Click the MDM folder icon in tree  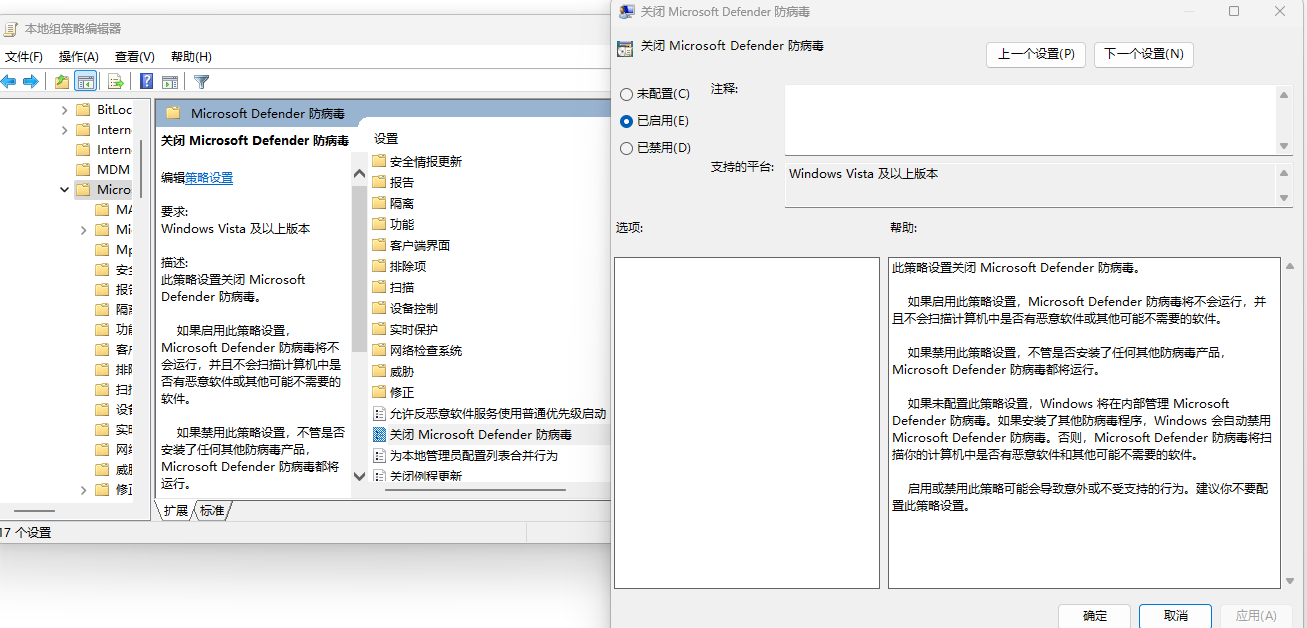click(x=83, y=169)
